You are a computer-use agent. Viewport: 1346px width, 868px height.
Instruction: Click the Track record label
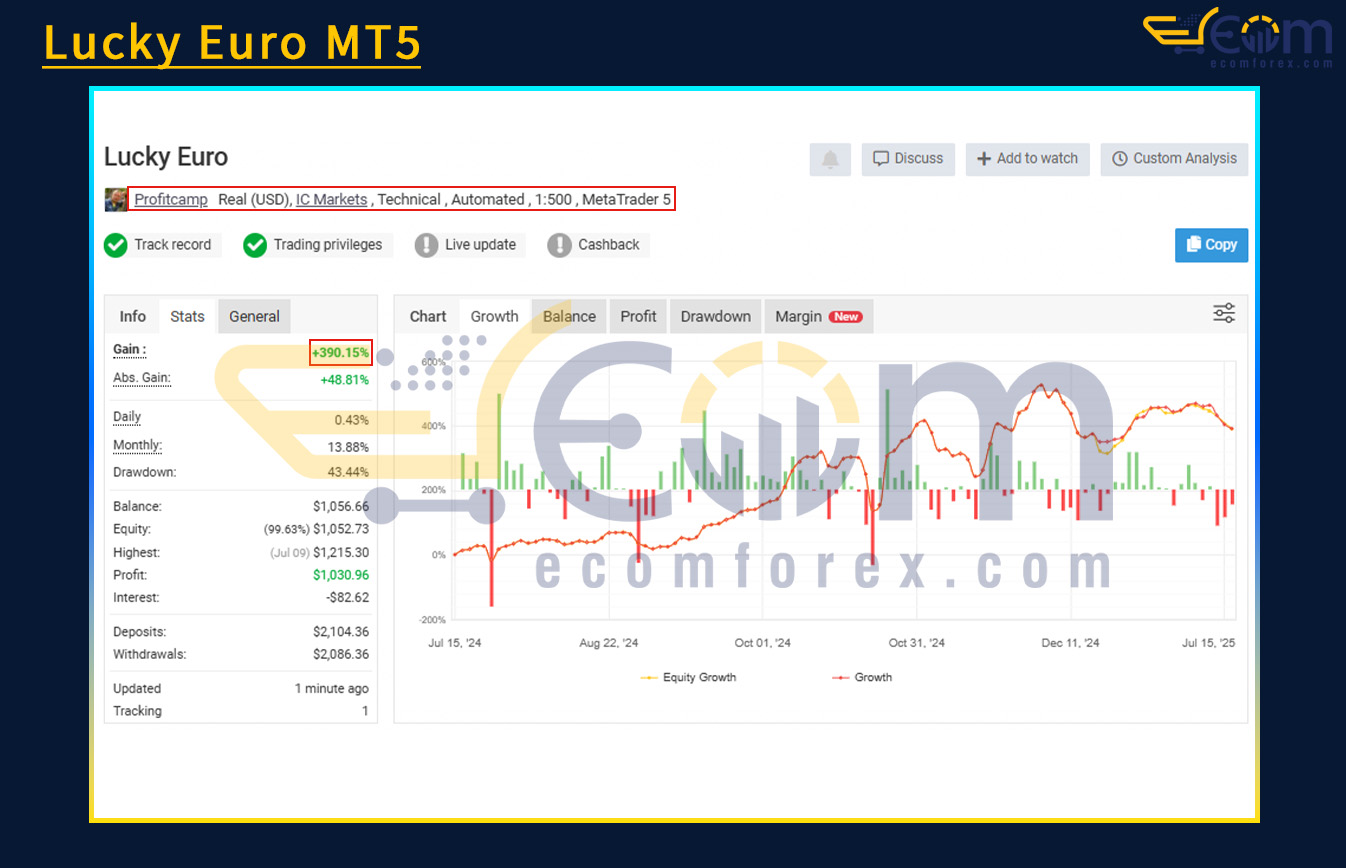[x=173, y=245]
